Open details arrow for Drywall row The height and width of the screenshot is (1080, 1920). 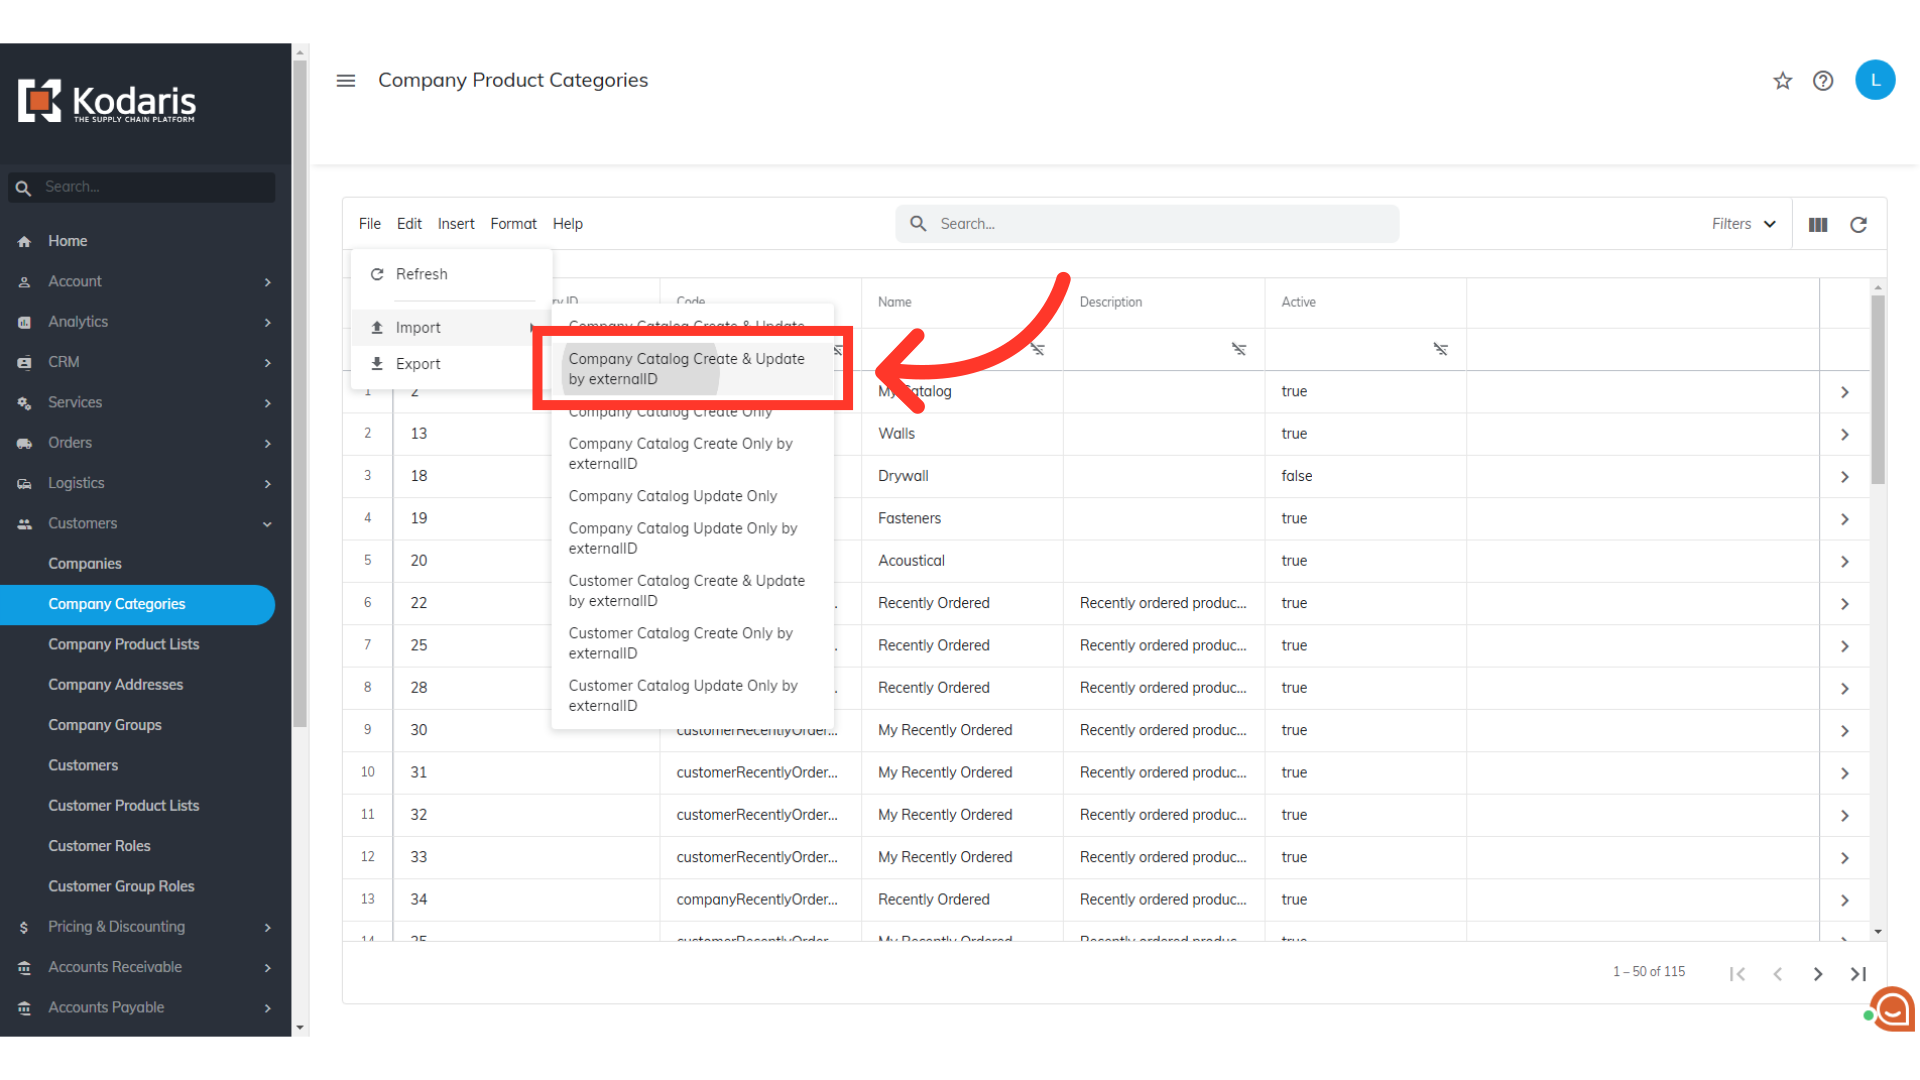pos(1844,476)
